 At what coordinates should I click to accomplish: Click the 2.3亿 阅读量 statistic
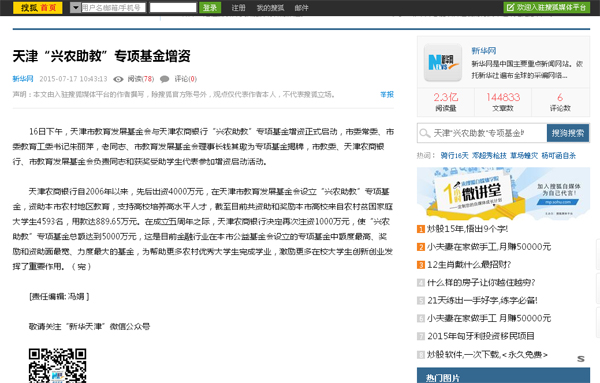(446, 102)
